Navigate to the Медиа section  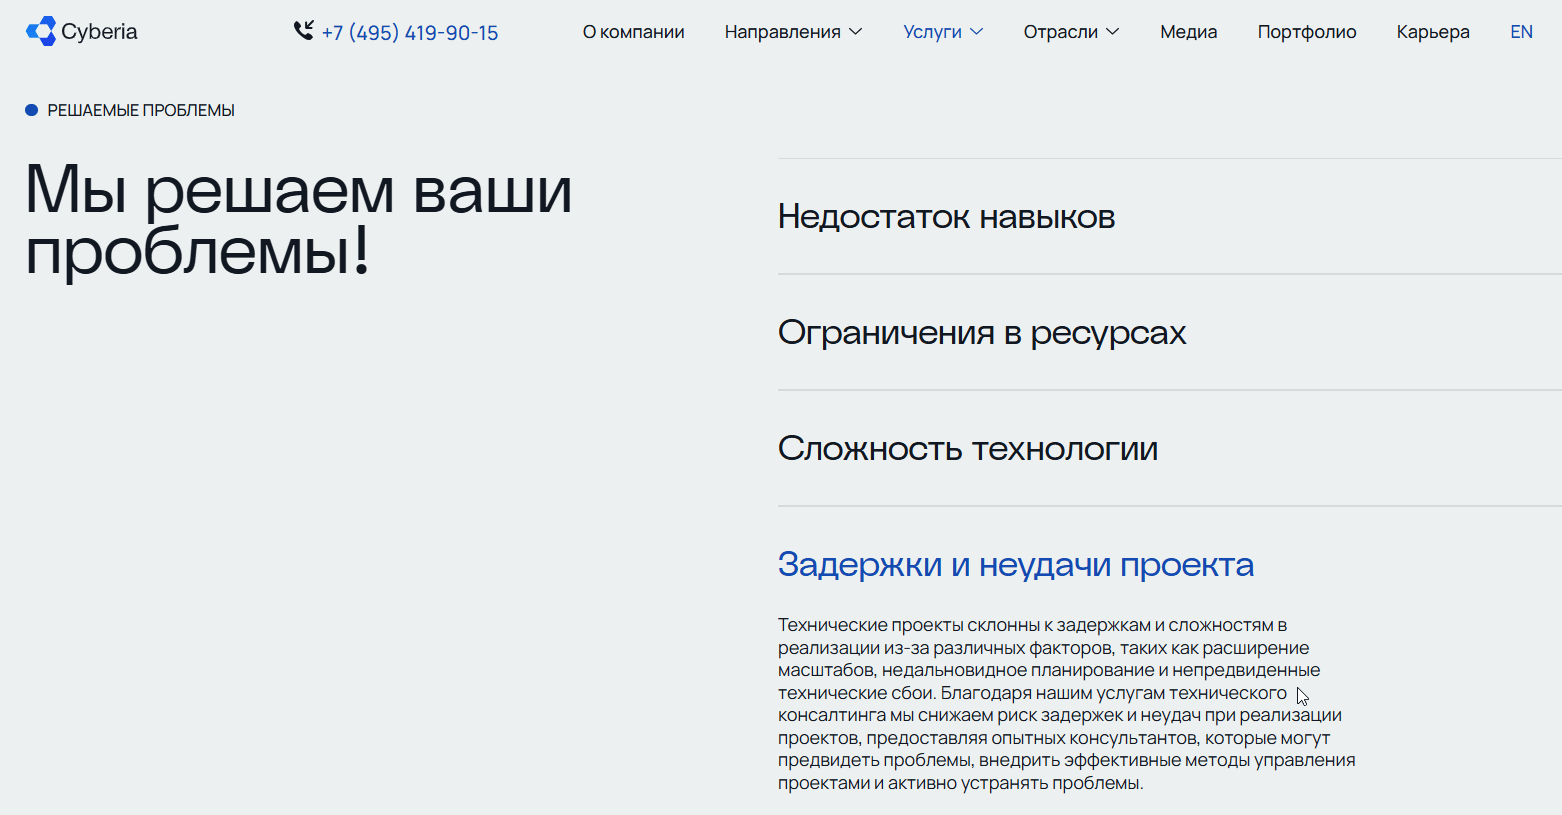pyautogui.click(x=1188, y=31)
